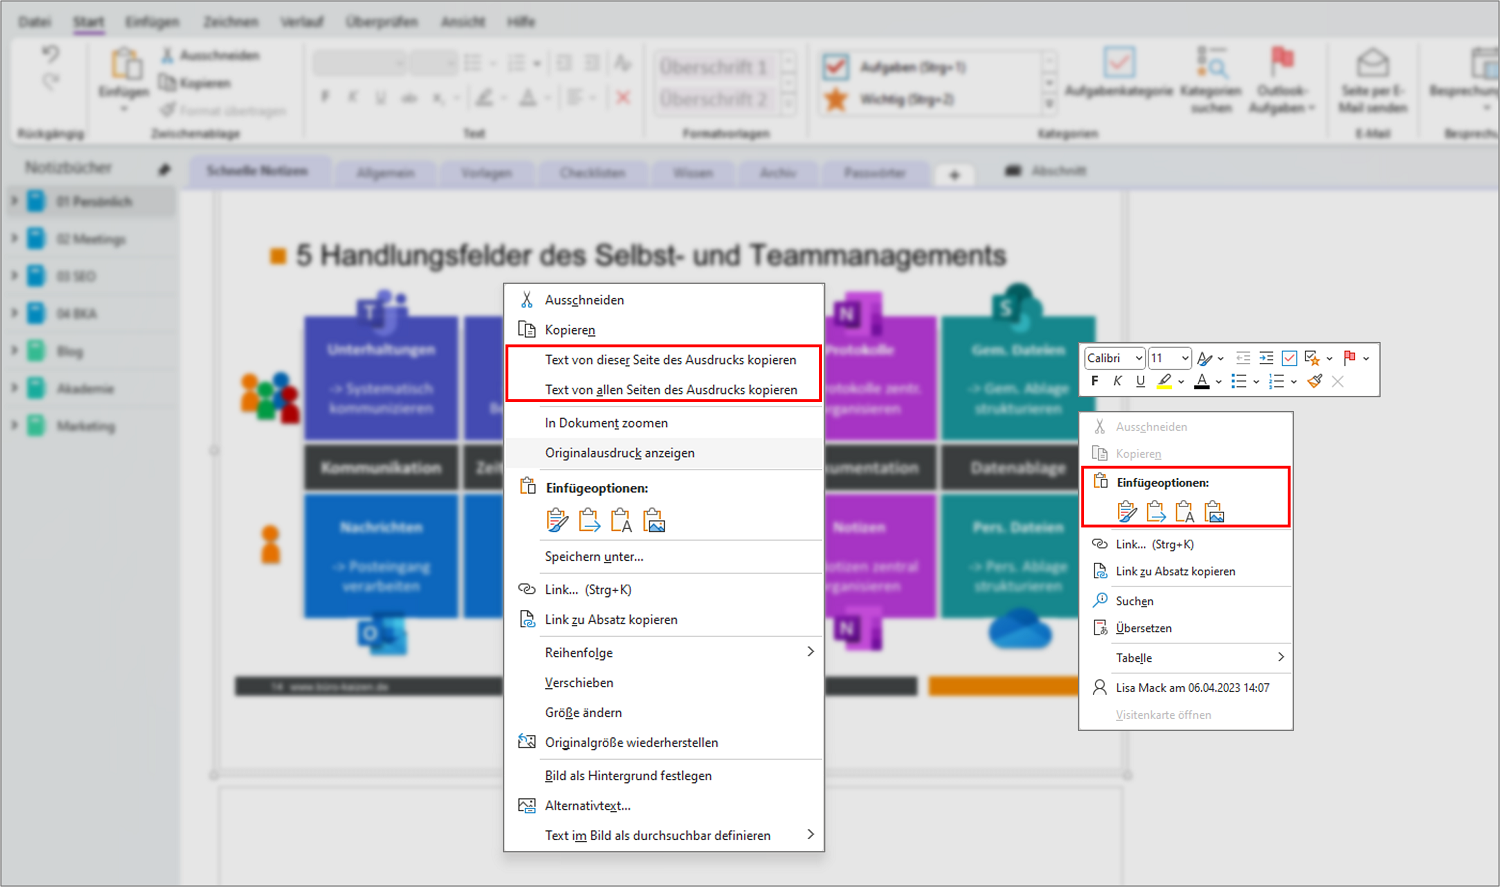Click the tag with star icon
1500x887 pixels.
1312,358
